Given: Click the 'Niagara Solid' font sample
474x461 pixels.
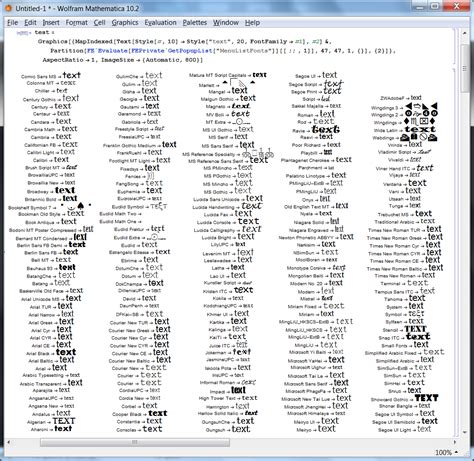Looking at the screenshot, I should pos(316,221).
